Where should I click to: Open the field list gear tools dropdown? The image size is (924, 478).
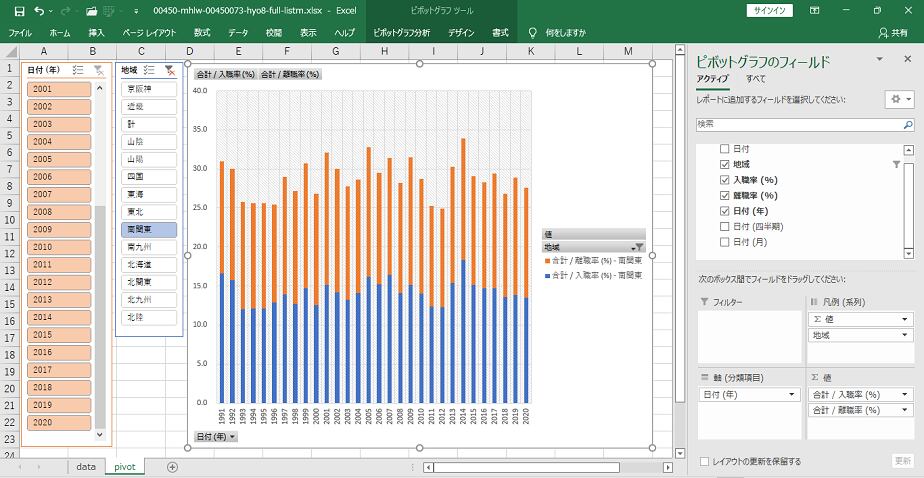899,100
